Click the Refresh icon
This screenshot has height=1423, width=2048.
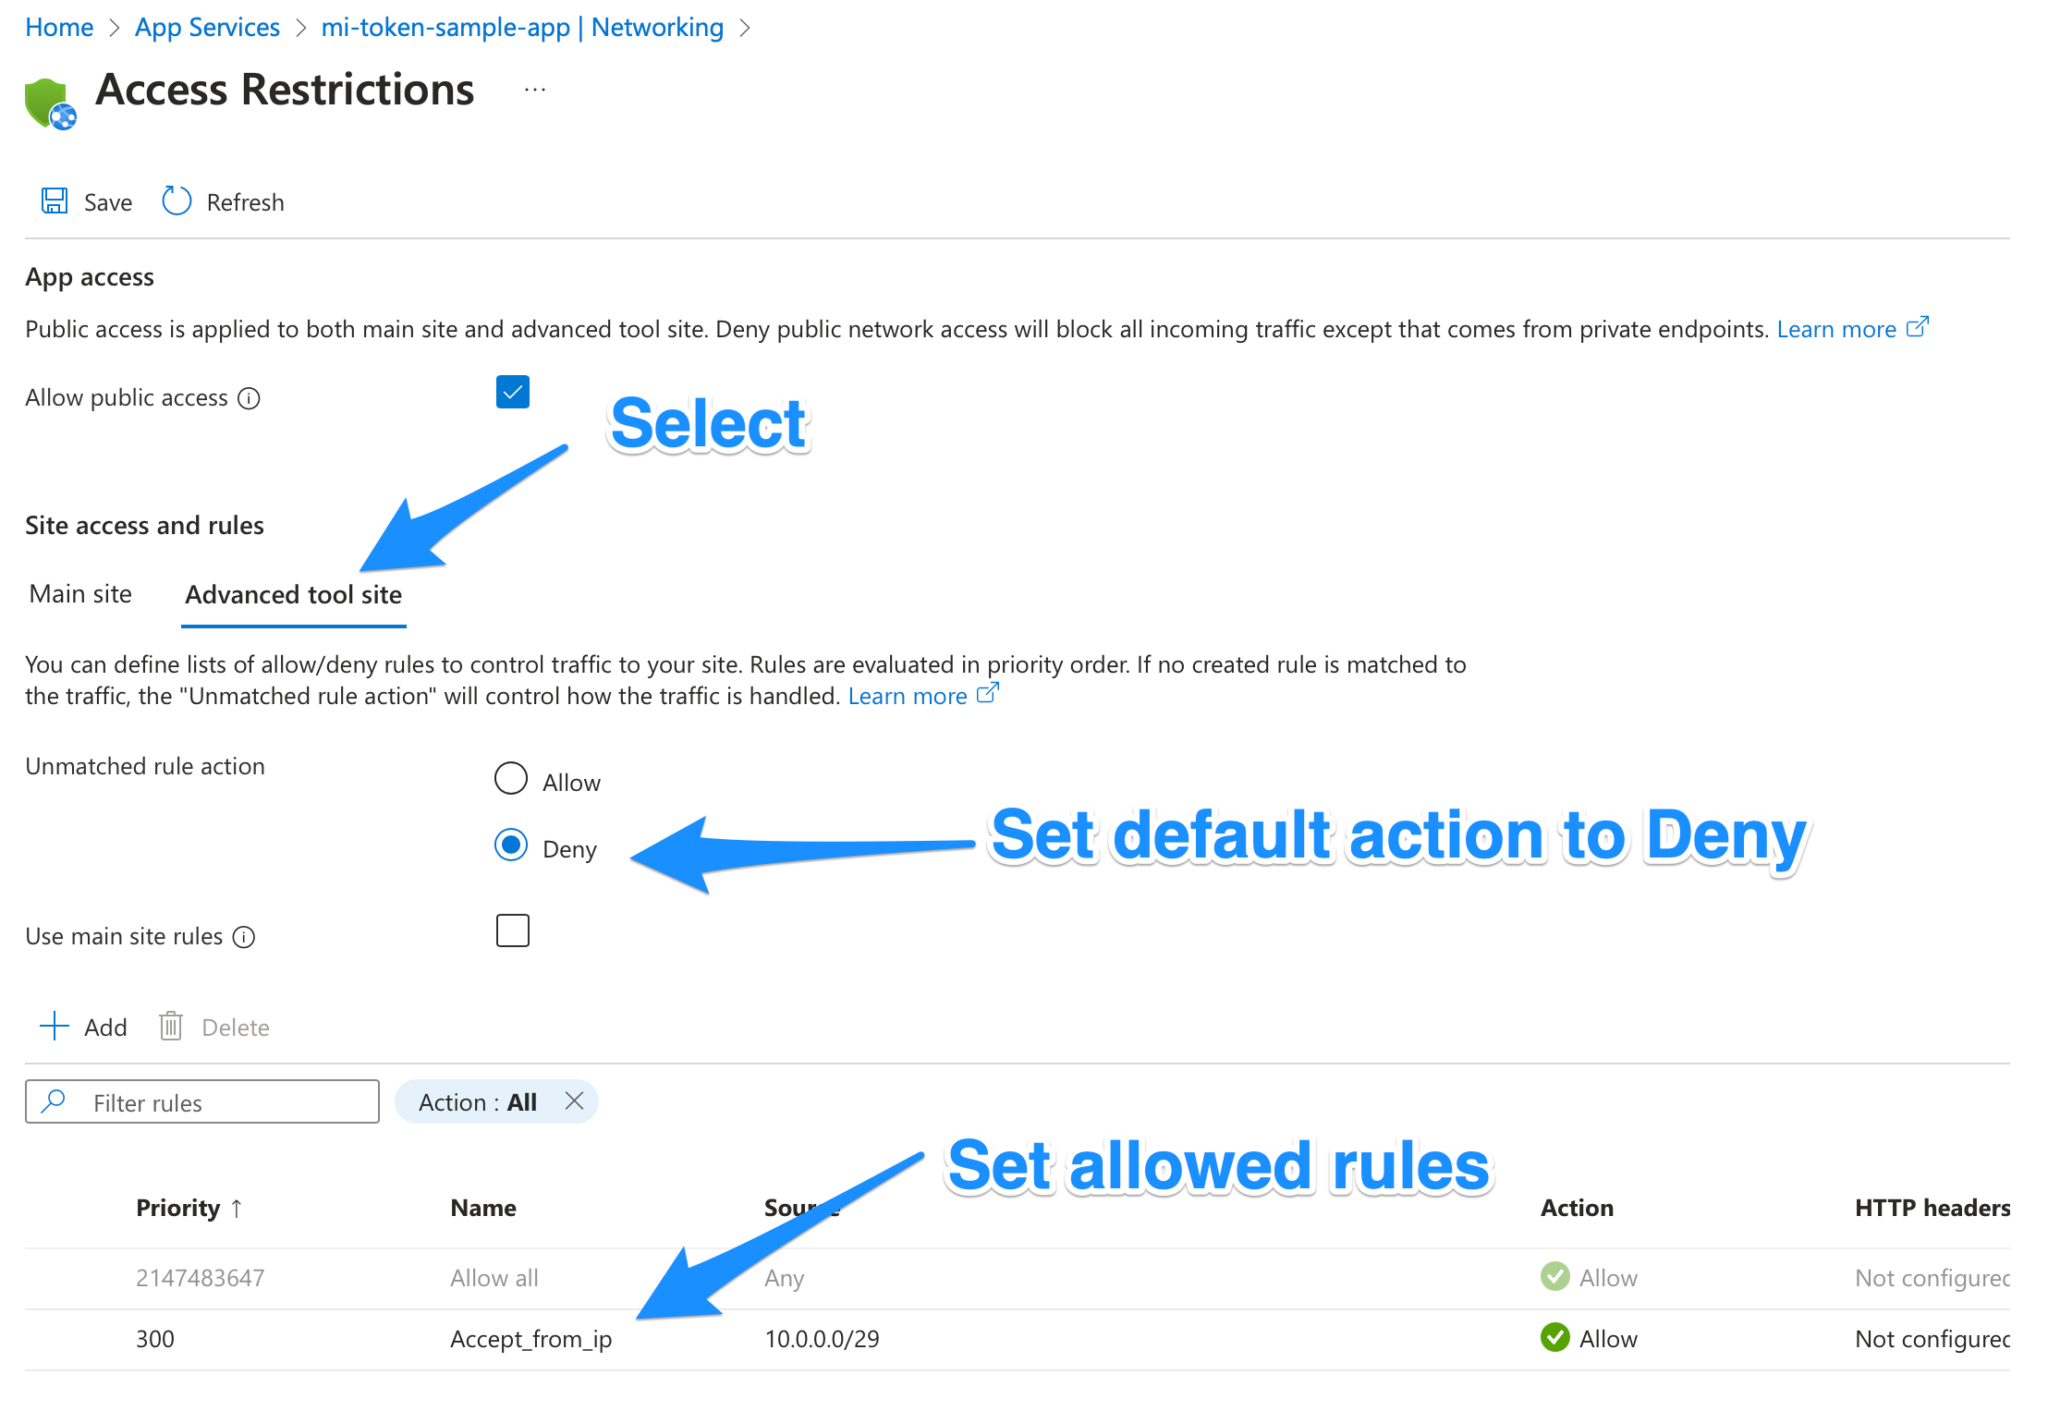[176, 200]
